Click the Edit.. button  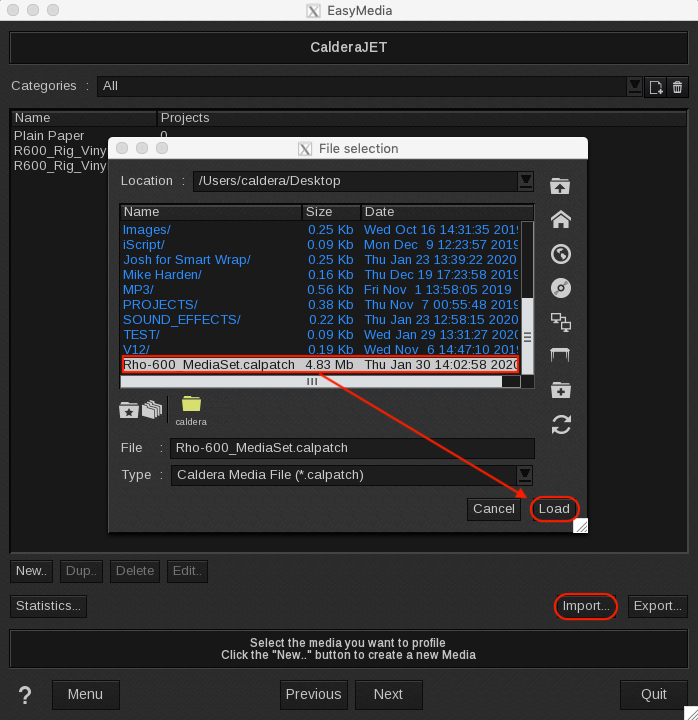pos(187,571)
